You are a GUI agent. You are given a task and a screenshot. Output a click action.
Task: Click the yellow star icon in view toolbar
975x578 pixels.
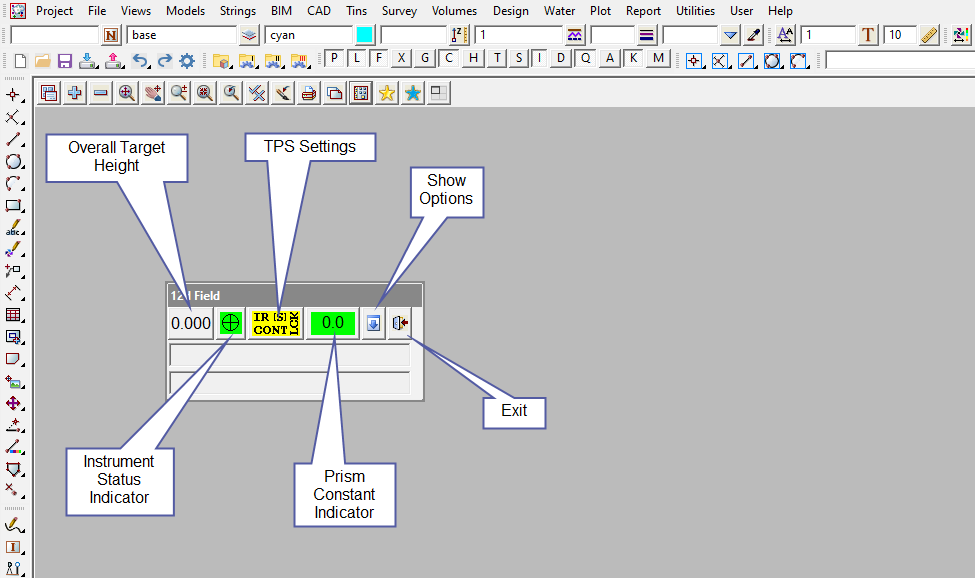(x=386, y=93)
